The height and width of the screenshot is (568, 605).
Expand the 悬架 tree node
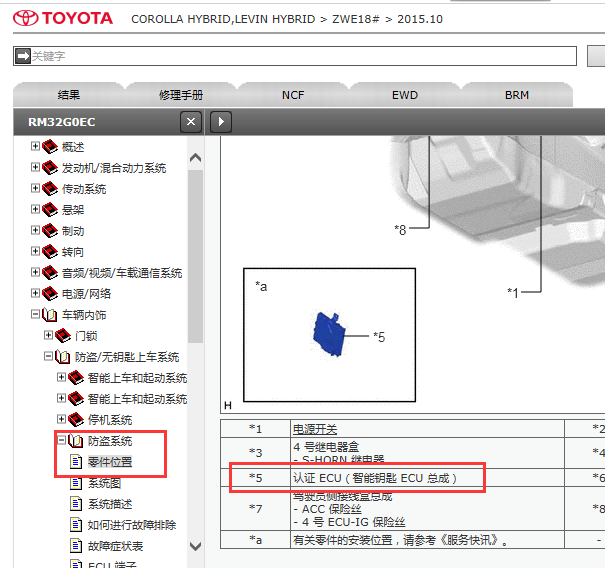pyautogui.click(x=35, y=209)
